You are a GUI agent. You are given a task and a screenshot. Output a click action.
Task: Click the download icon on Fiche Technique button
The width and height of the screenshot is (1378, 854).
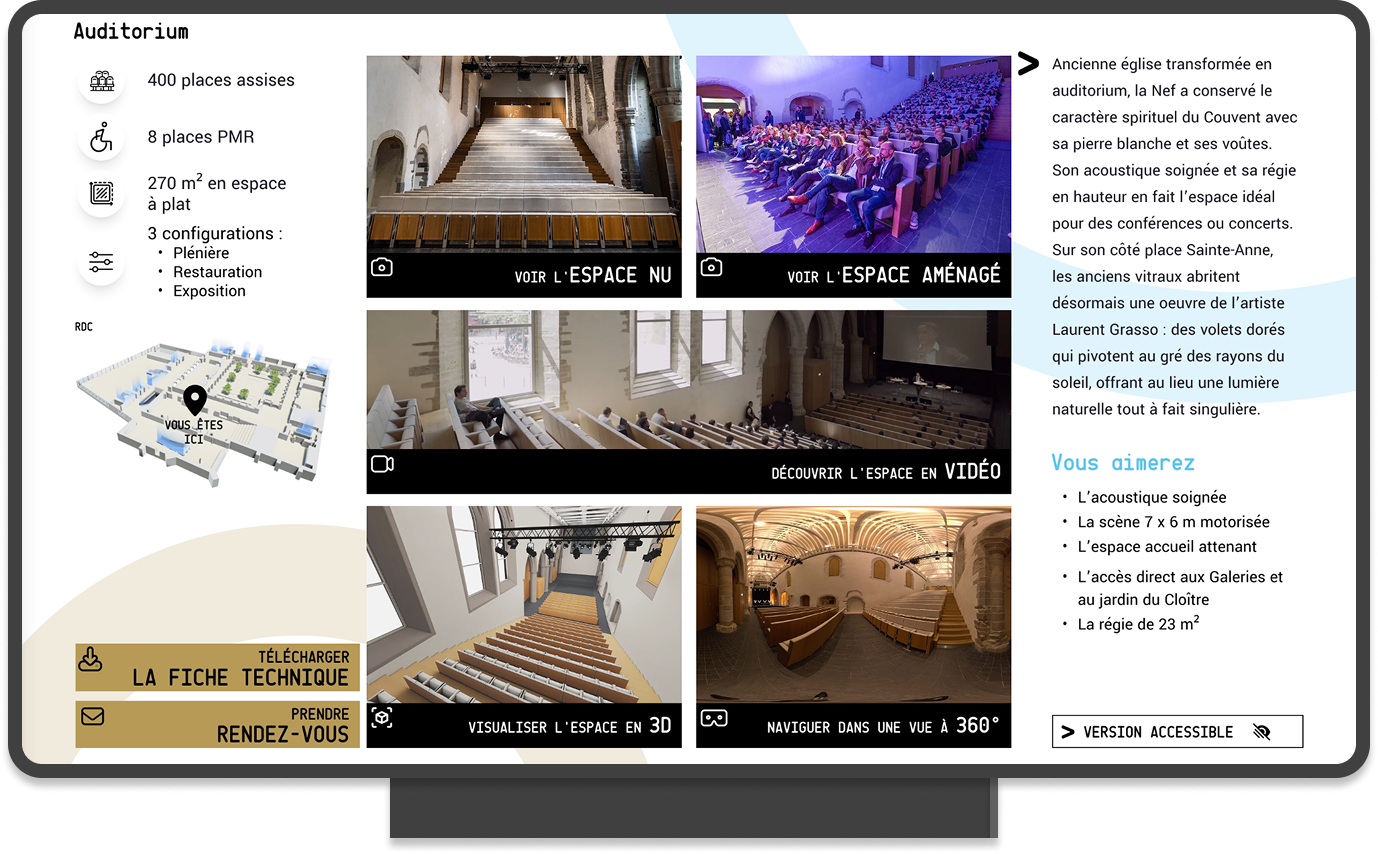click(x=91, y=660)
